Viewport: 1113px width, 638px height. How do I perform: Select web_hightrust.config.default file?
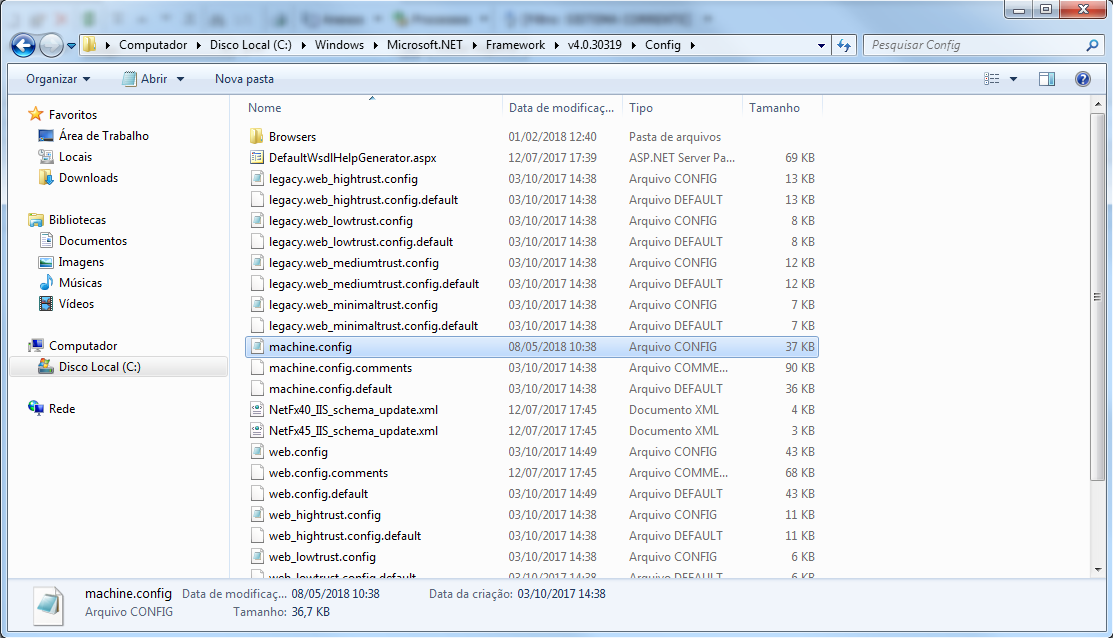[344, 536]
